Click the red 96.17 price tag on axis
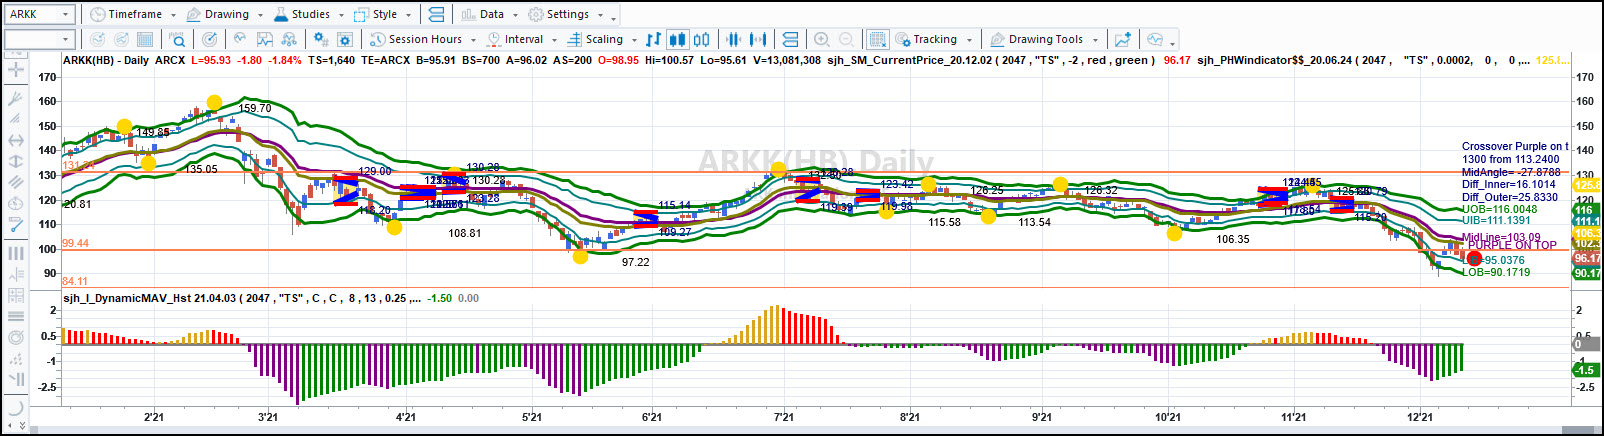The image size is (1604, 436). click(x=1586, y=258)
